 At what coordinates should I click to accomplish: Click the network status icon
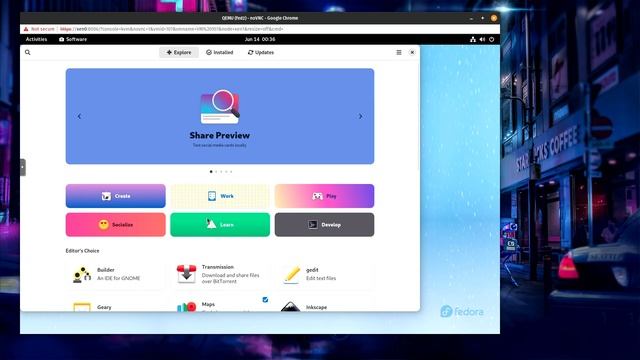tap(473, 39)
